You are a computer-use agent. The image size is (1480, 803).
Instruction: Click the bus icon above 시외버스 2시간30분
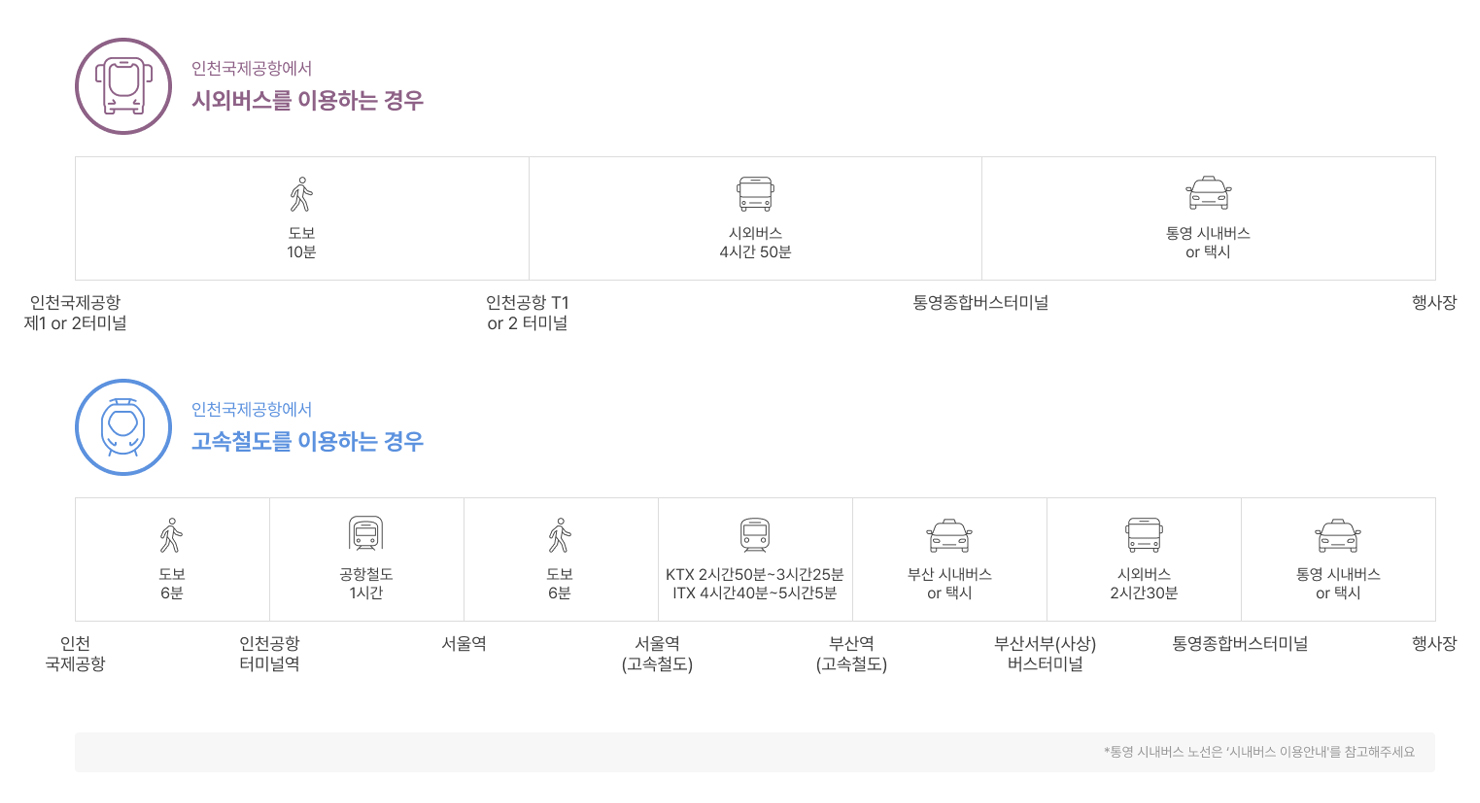(x=1143, y=535)
